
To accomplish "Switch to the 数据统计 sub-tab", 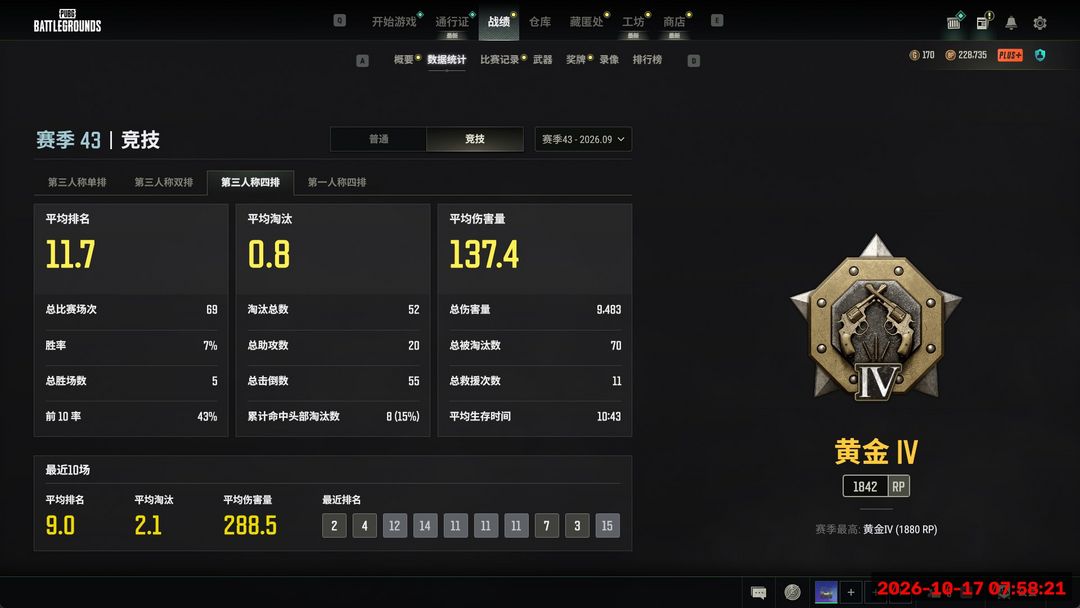I will point(446,60).
